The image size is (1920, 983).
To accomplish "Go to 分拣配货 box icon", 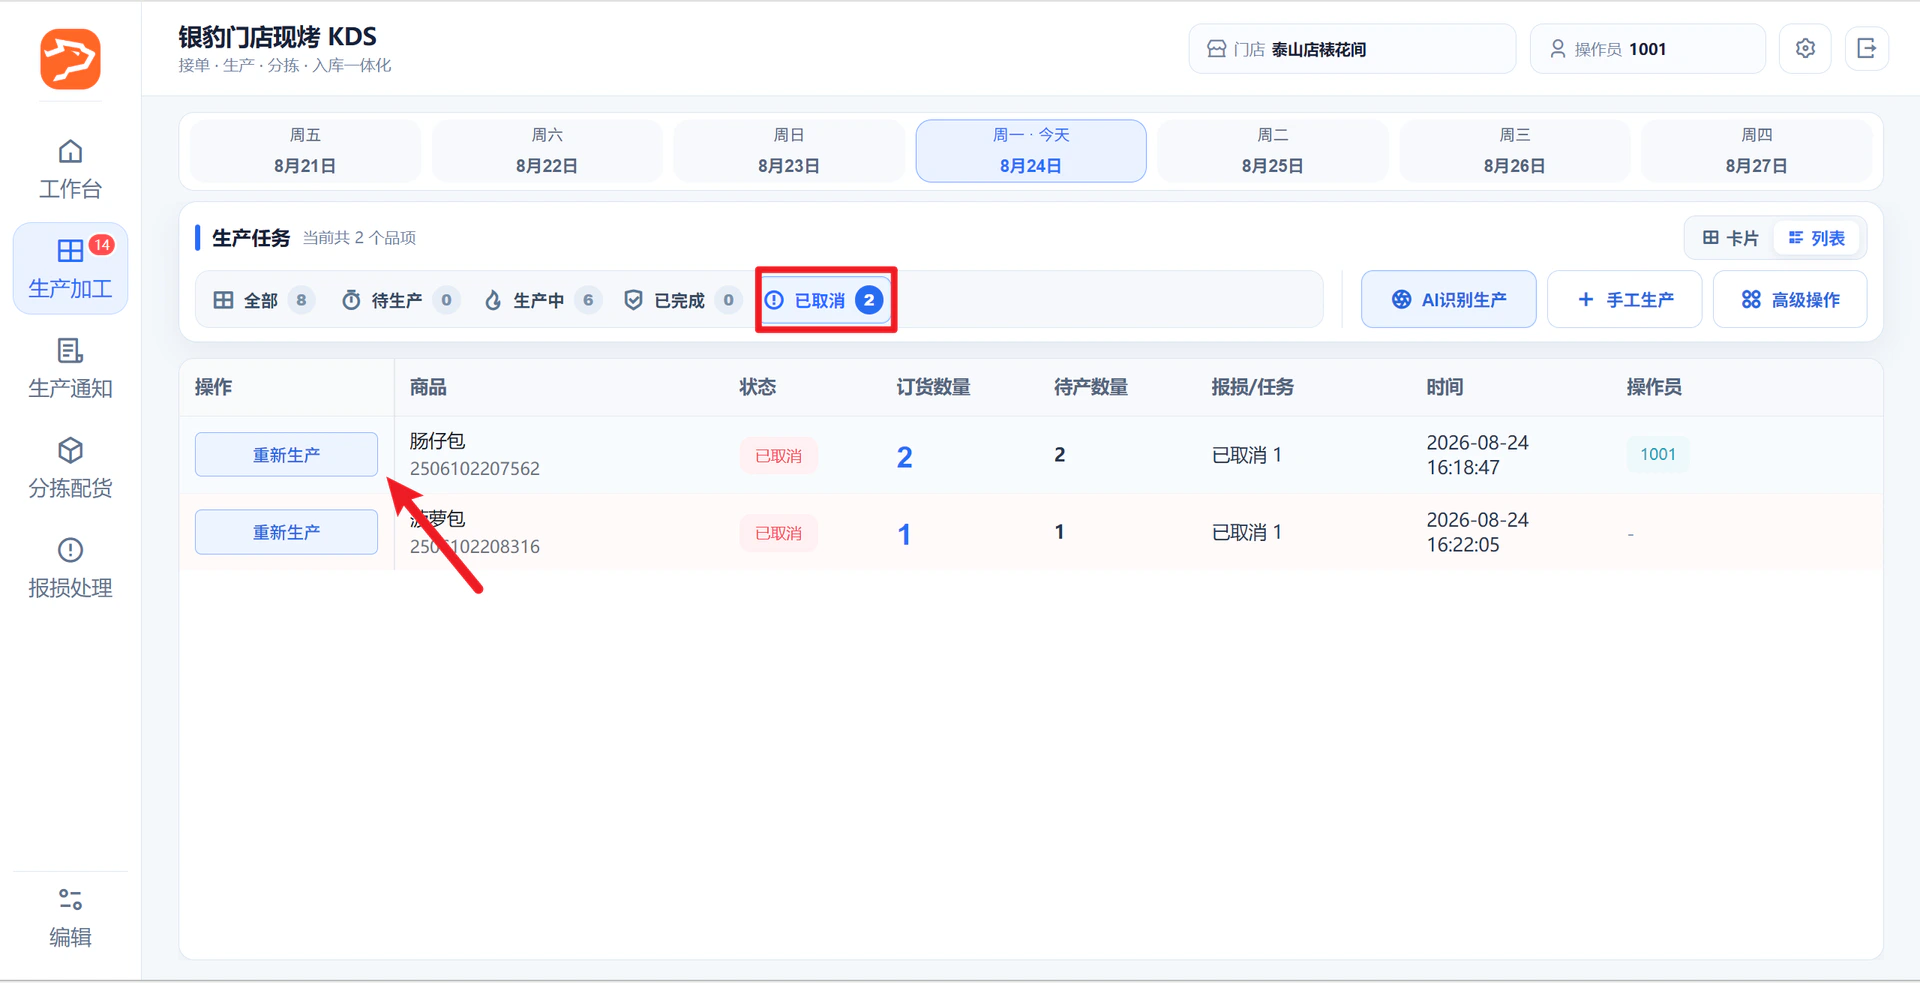I will click(x=70, y=468).
